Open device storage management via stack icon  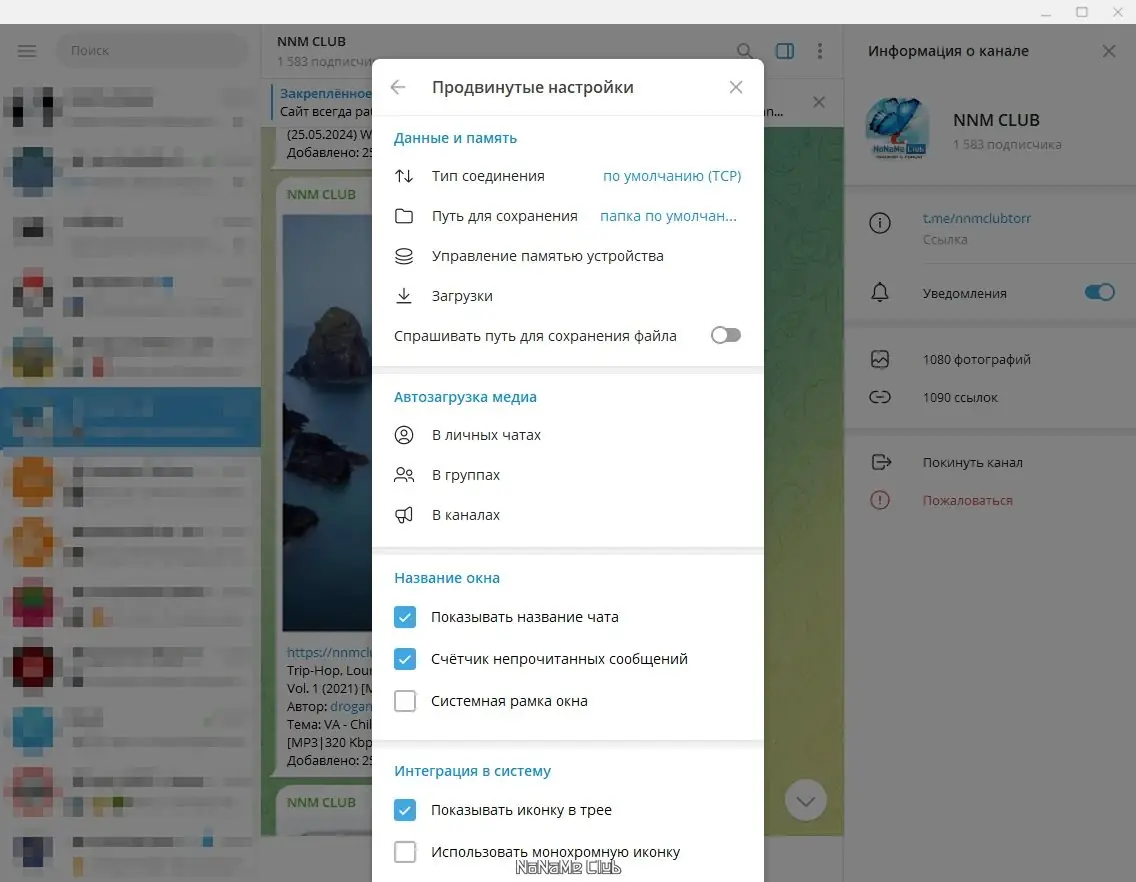(x=404, y=256)
